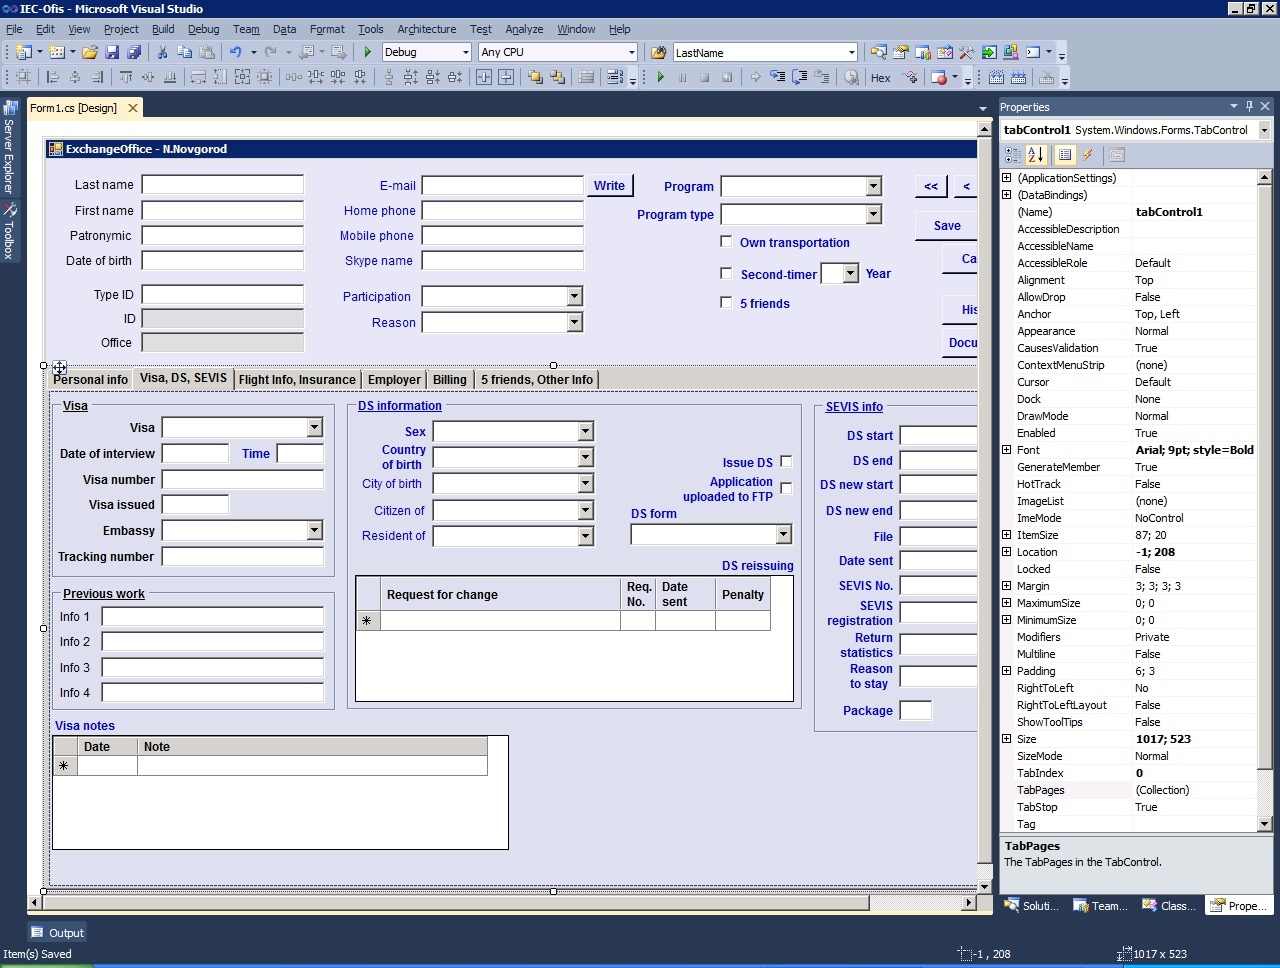1280x968 pixels.
Task: Click the Tab Order icon
Action: tap(615, 77)
